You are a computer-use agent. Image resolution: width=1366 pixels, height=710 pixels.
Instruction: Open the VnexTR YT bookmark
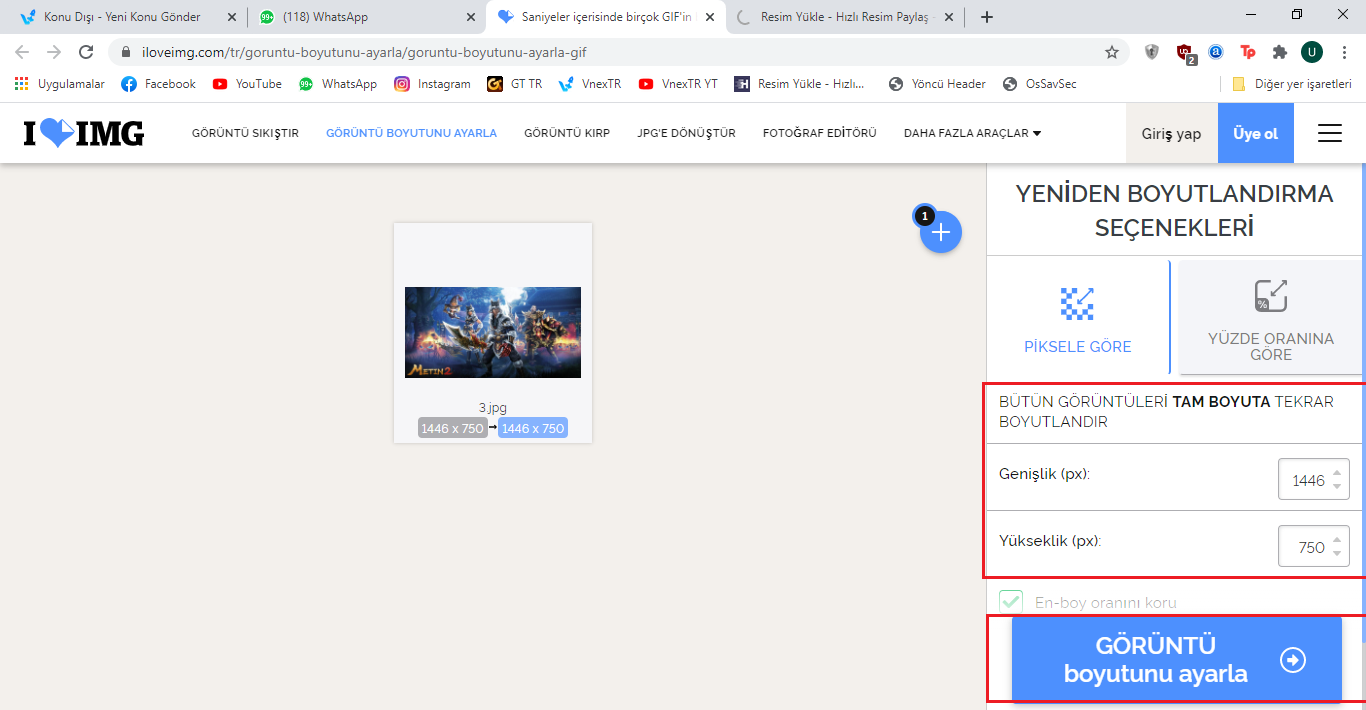[678, 84]
